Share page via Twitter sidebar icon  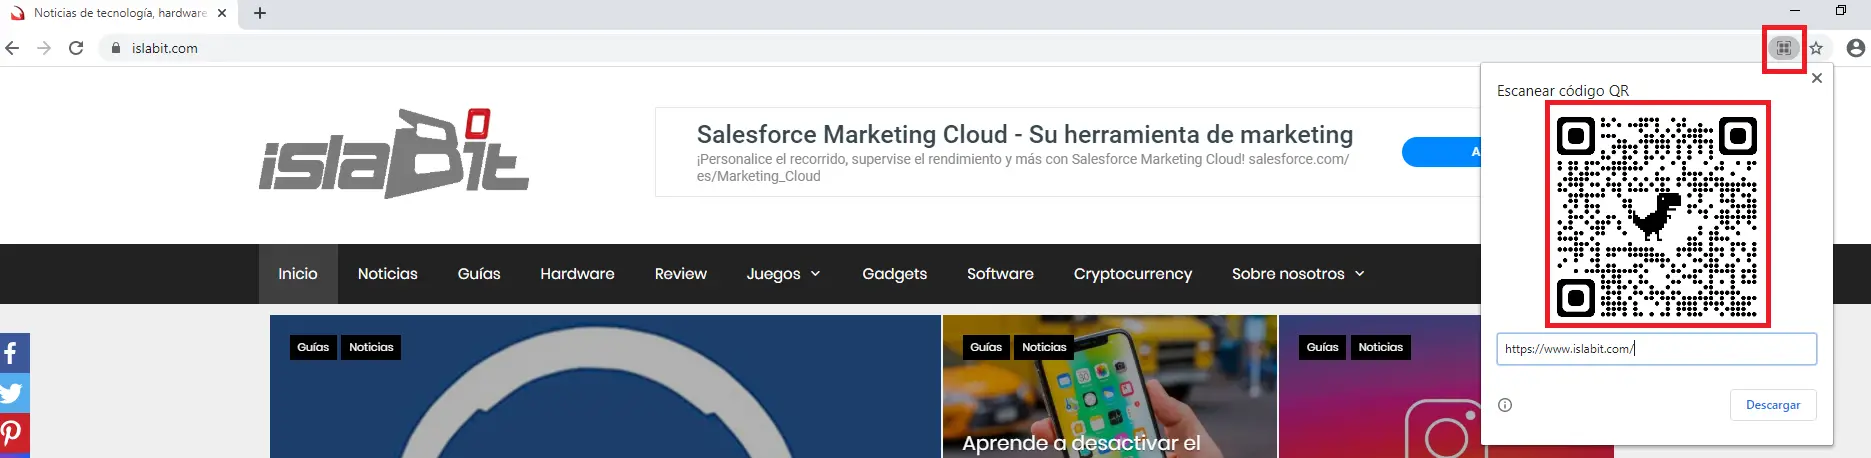(x=14, y=393)
